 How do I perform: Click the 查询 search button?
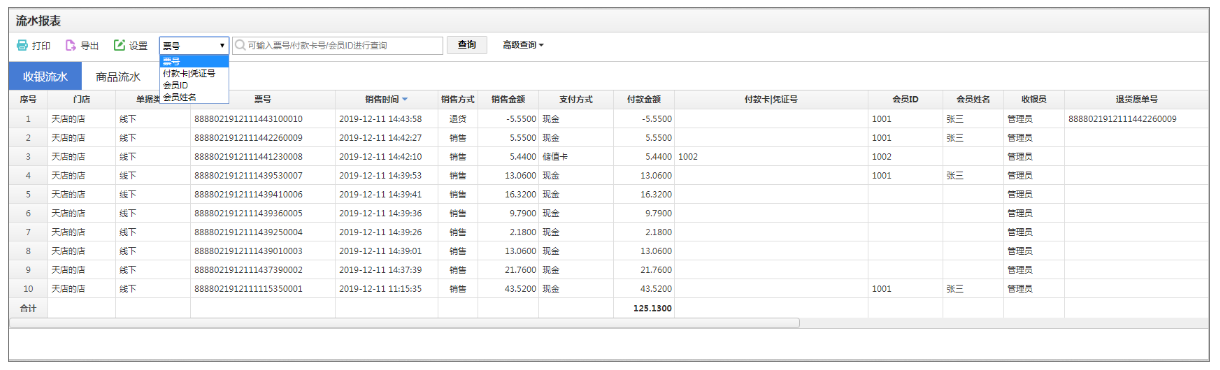pos(467,45)
